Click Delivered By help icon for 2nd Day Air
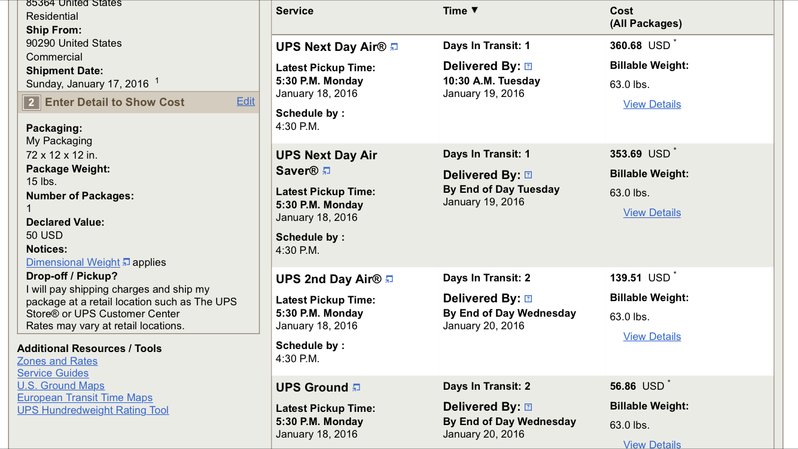 click(x=528, y=298)
